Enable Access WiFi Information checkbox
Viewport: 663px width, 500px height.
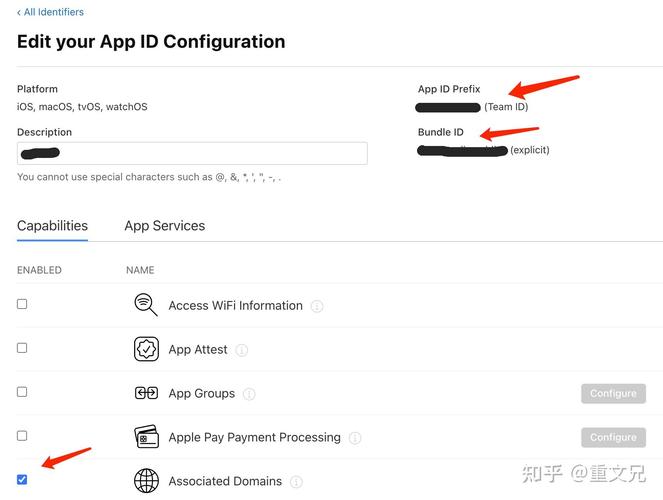(x=22, y=304)
